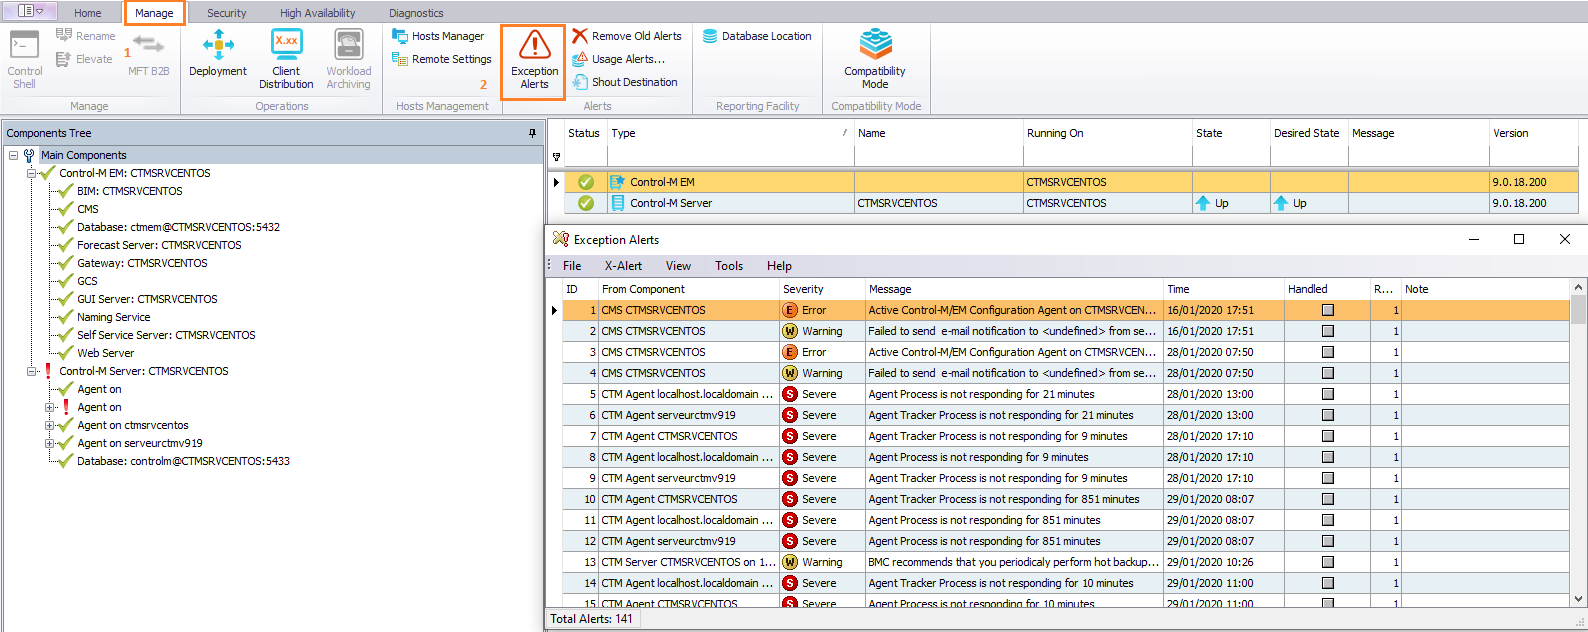Click the Elevate button

pyautogui.click(x=84, y=59)
